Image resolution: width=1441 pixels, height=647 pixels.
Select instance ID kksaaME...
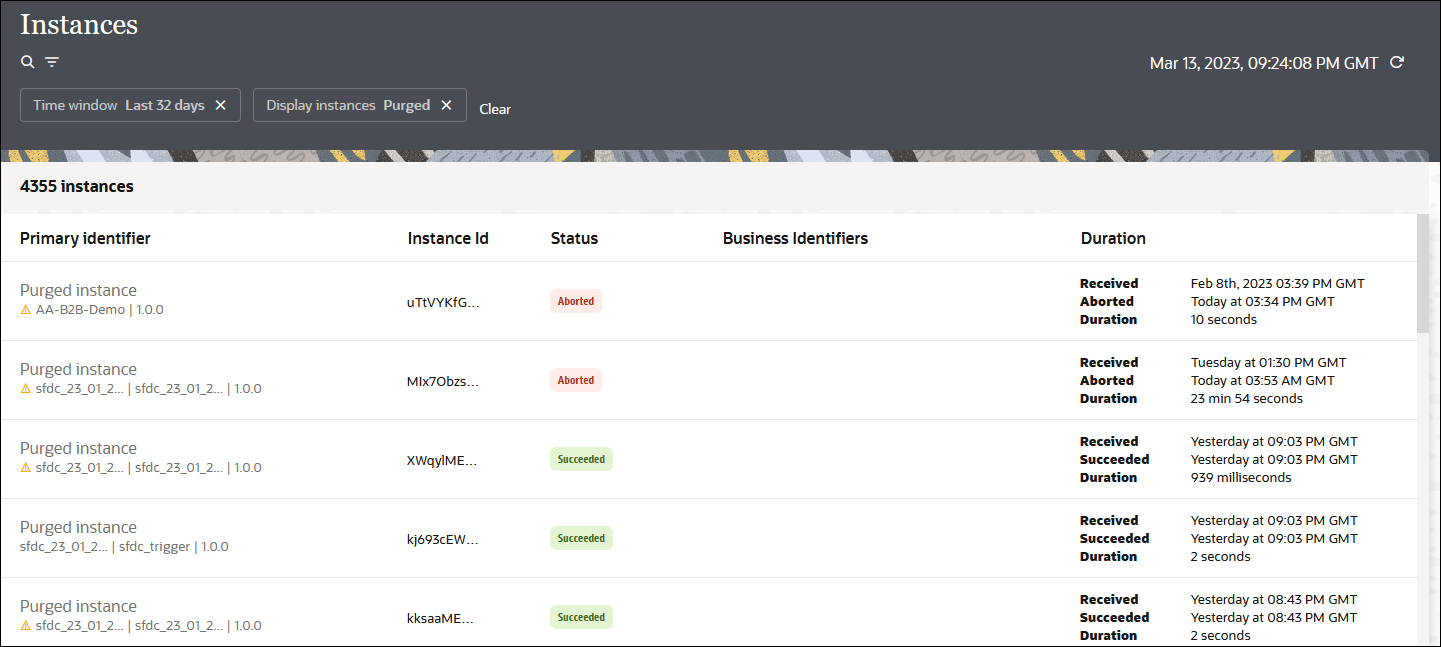(440, 618)
